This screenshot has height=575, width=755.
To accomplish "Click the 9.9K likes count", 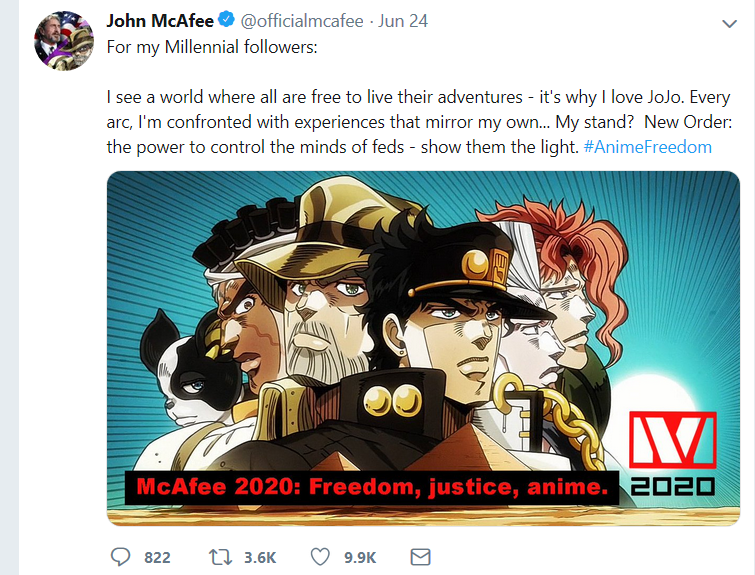I will tap(360, 558).
